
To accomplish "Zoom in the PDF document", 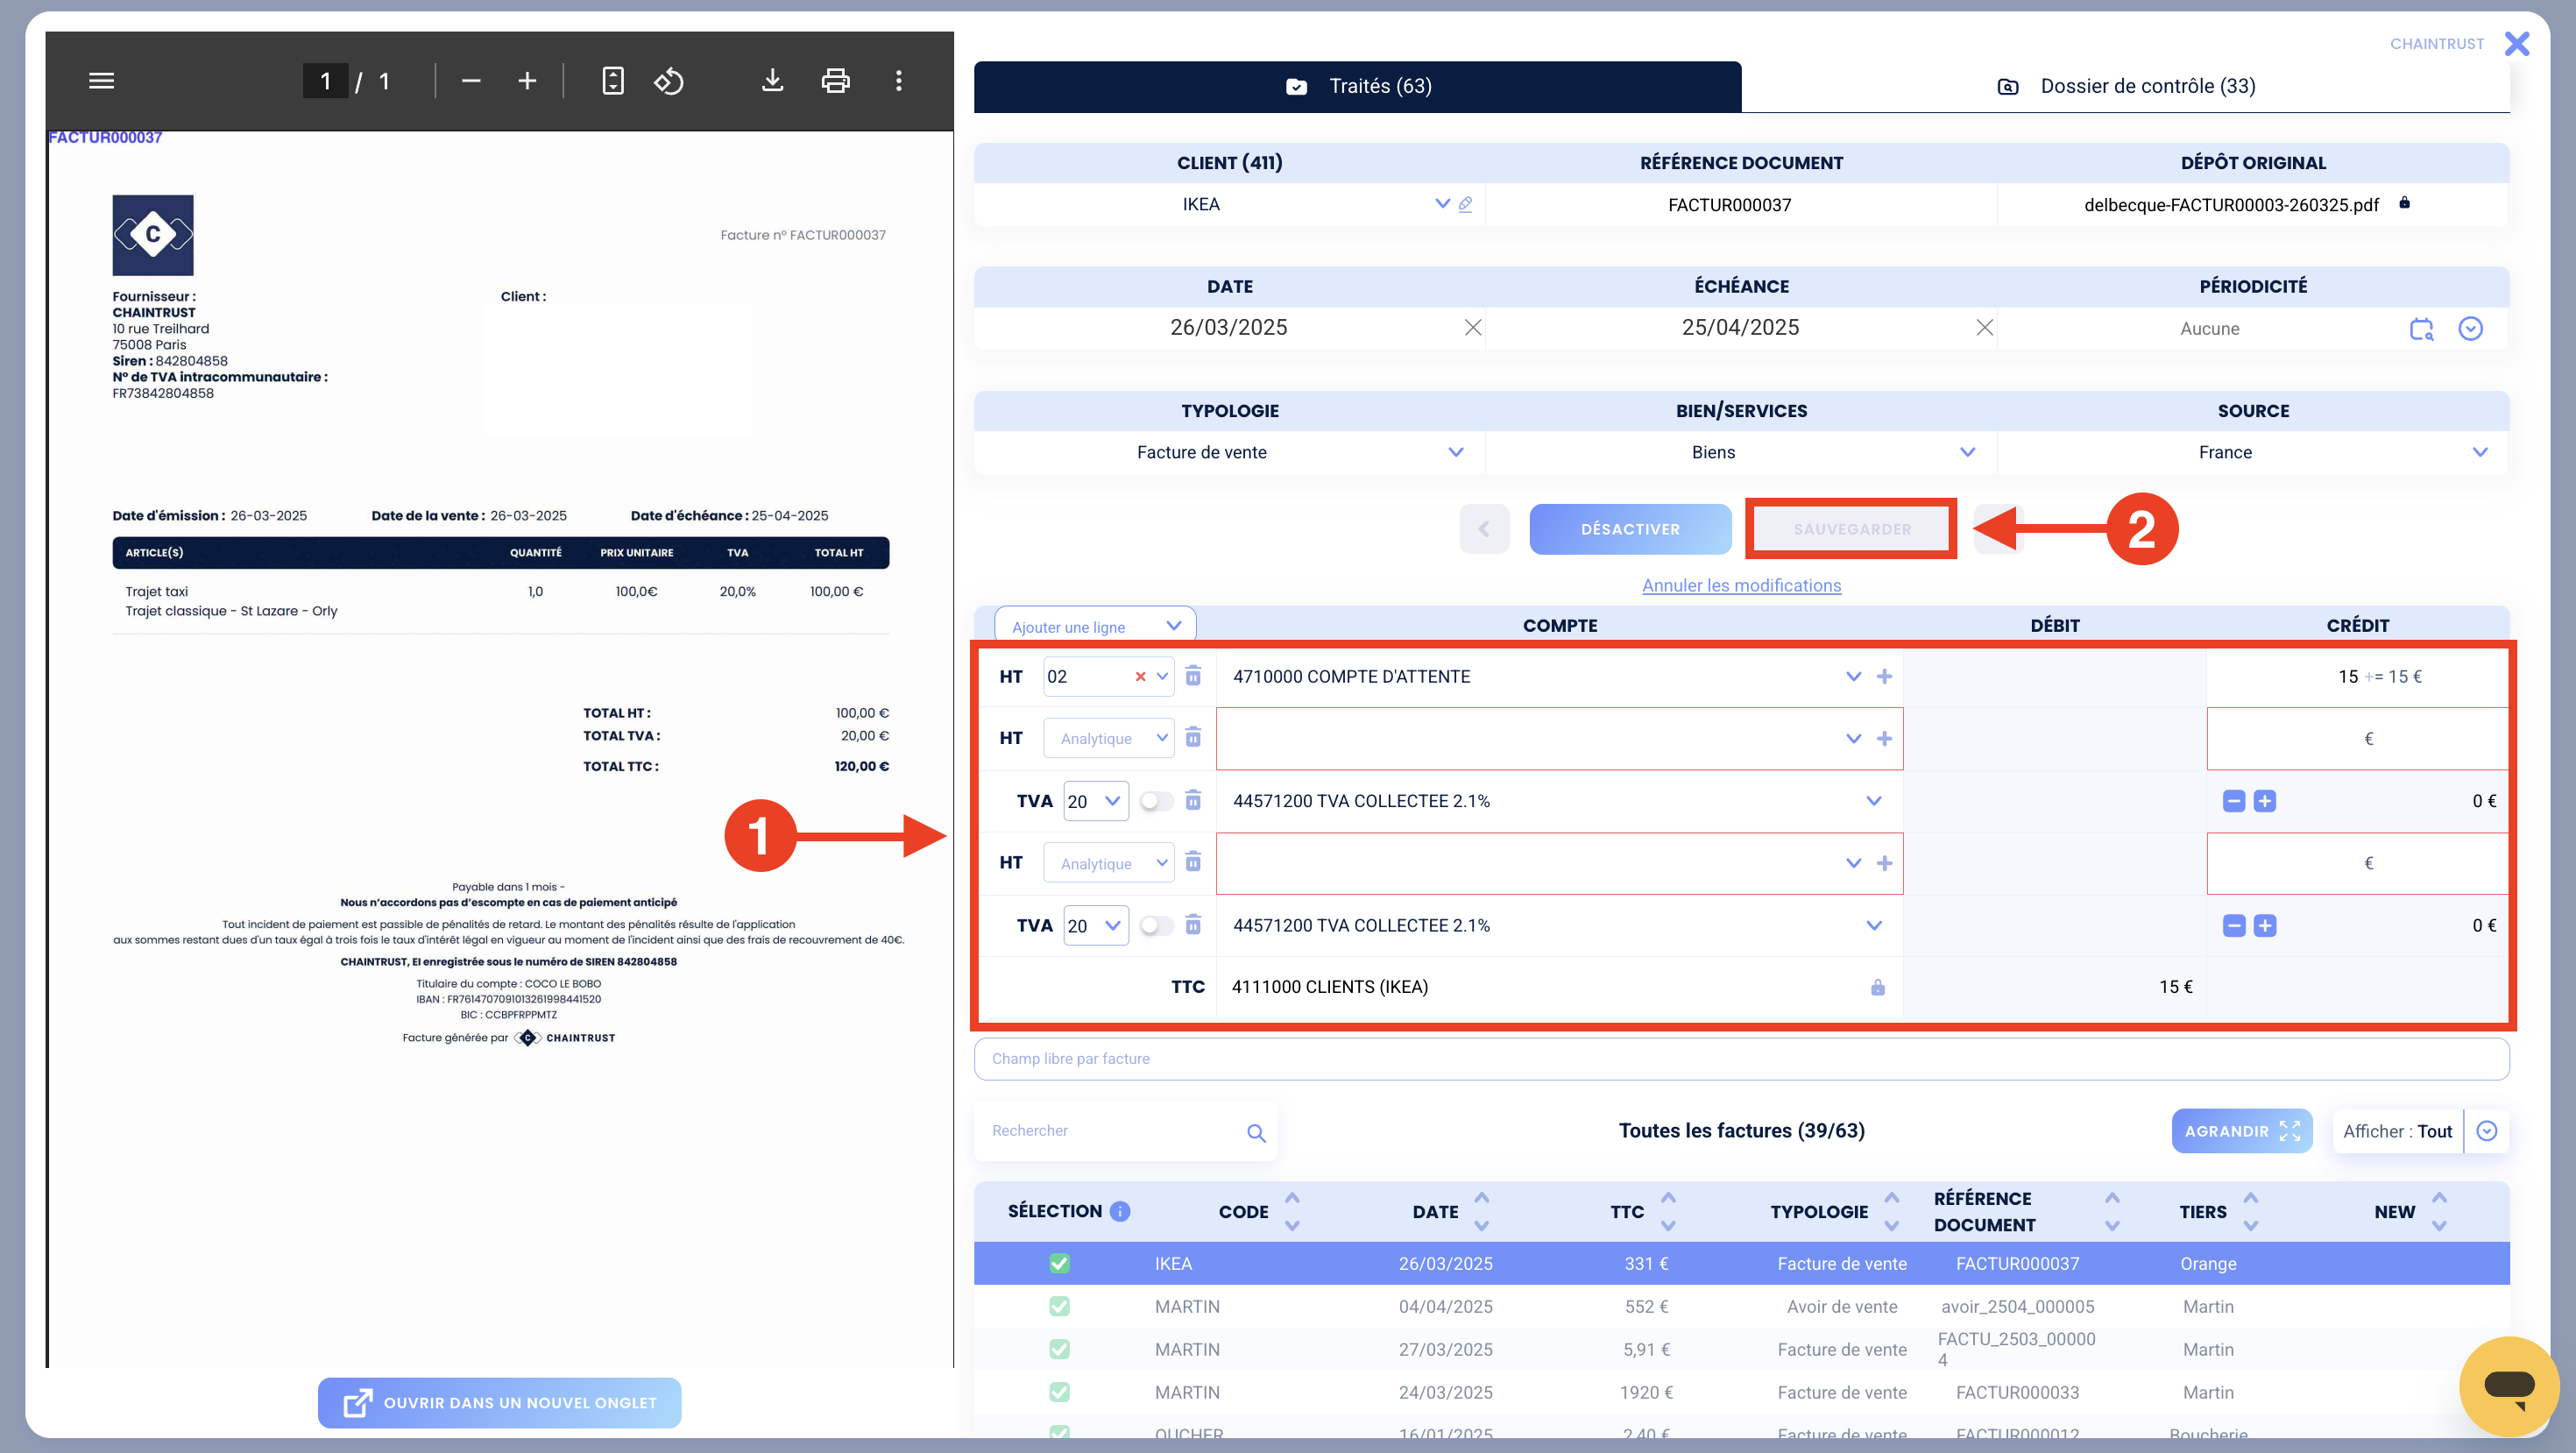I will tap(527, 81).
